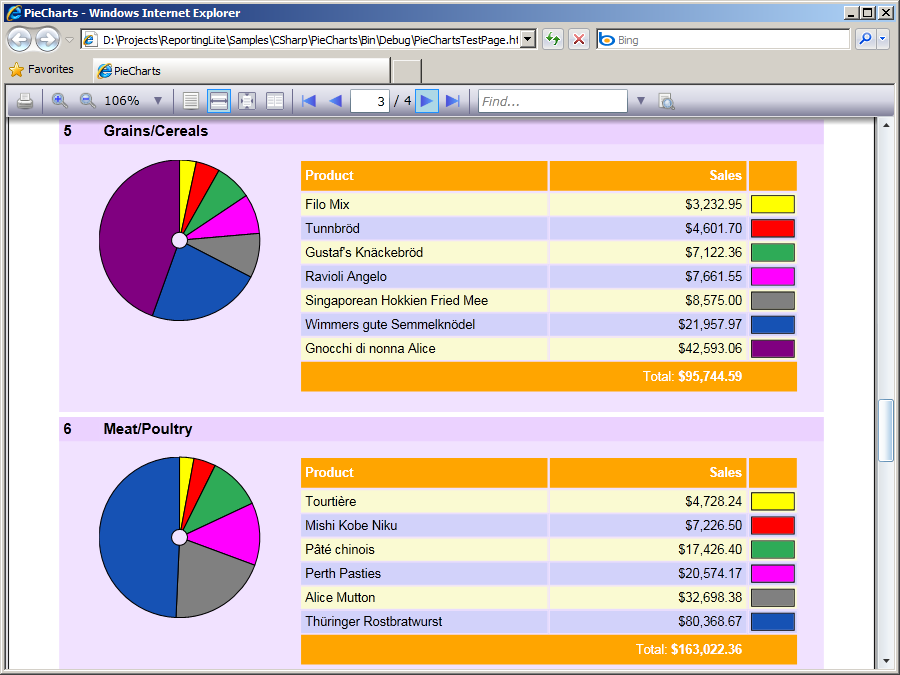Open the address bar history dropdown
Image resolution: width=900 pixels, height=675 pixels.
pyautogui.click(x=528, y=40)
